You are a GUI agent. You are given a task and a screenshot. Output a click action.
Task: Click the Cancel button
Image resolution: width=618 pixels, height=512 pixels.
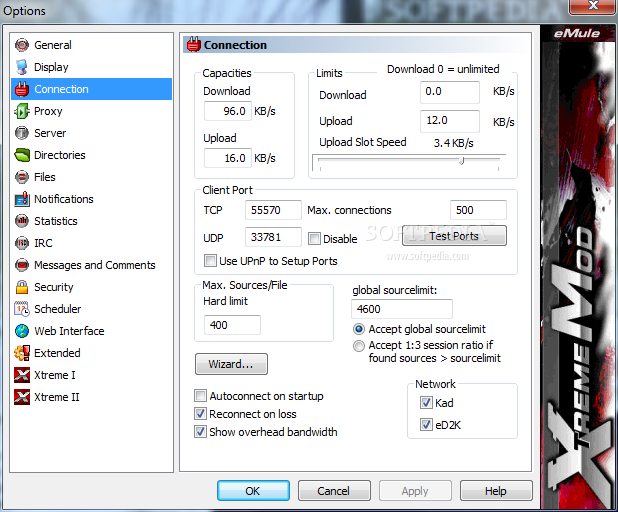(x=334, y=491)
